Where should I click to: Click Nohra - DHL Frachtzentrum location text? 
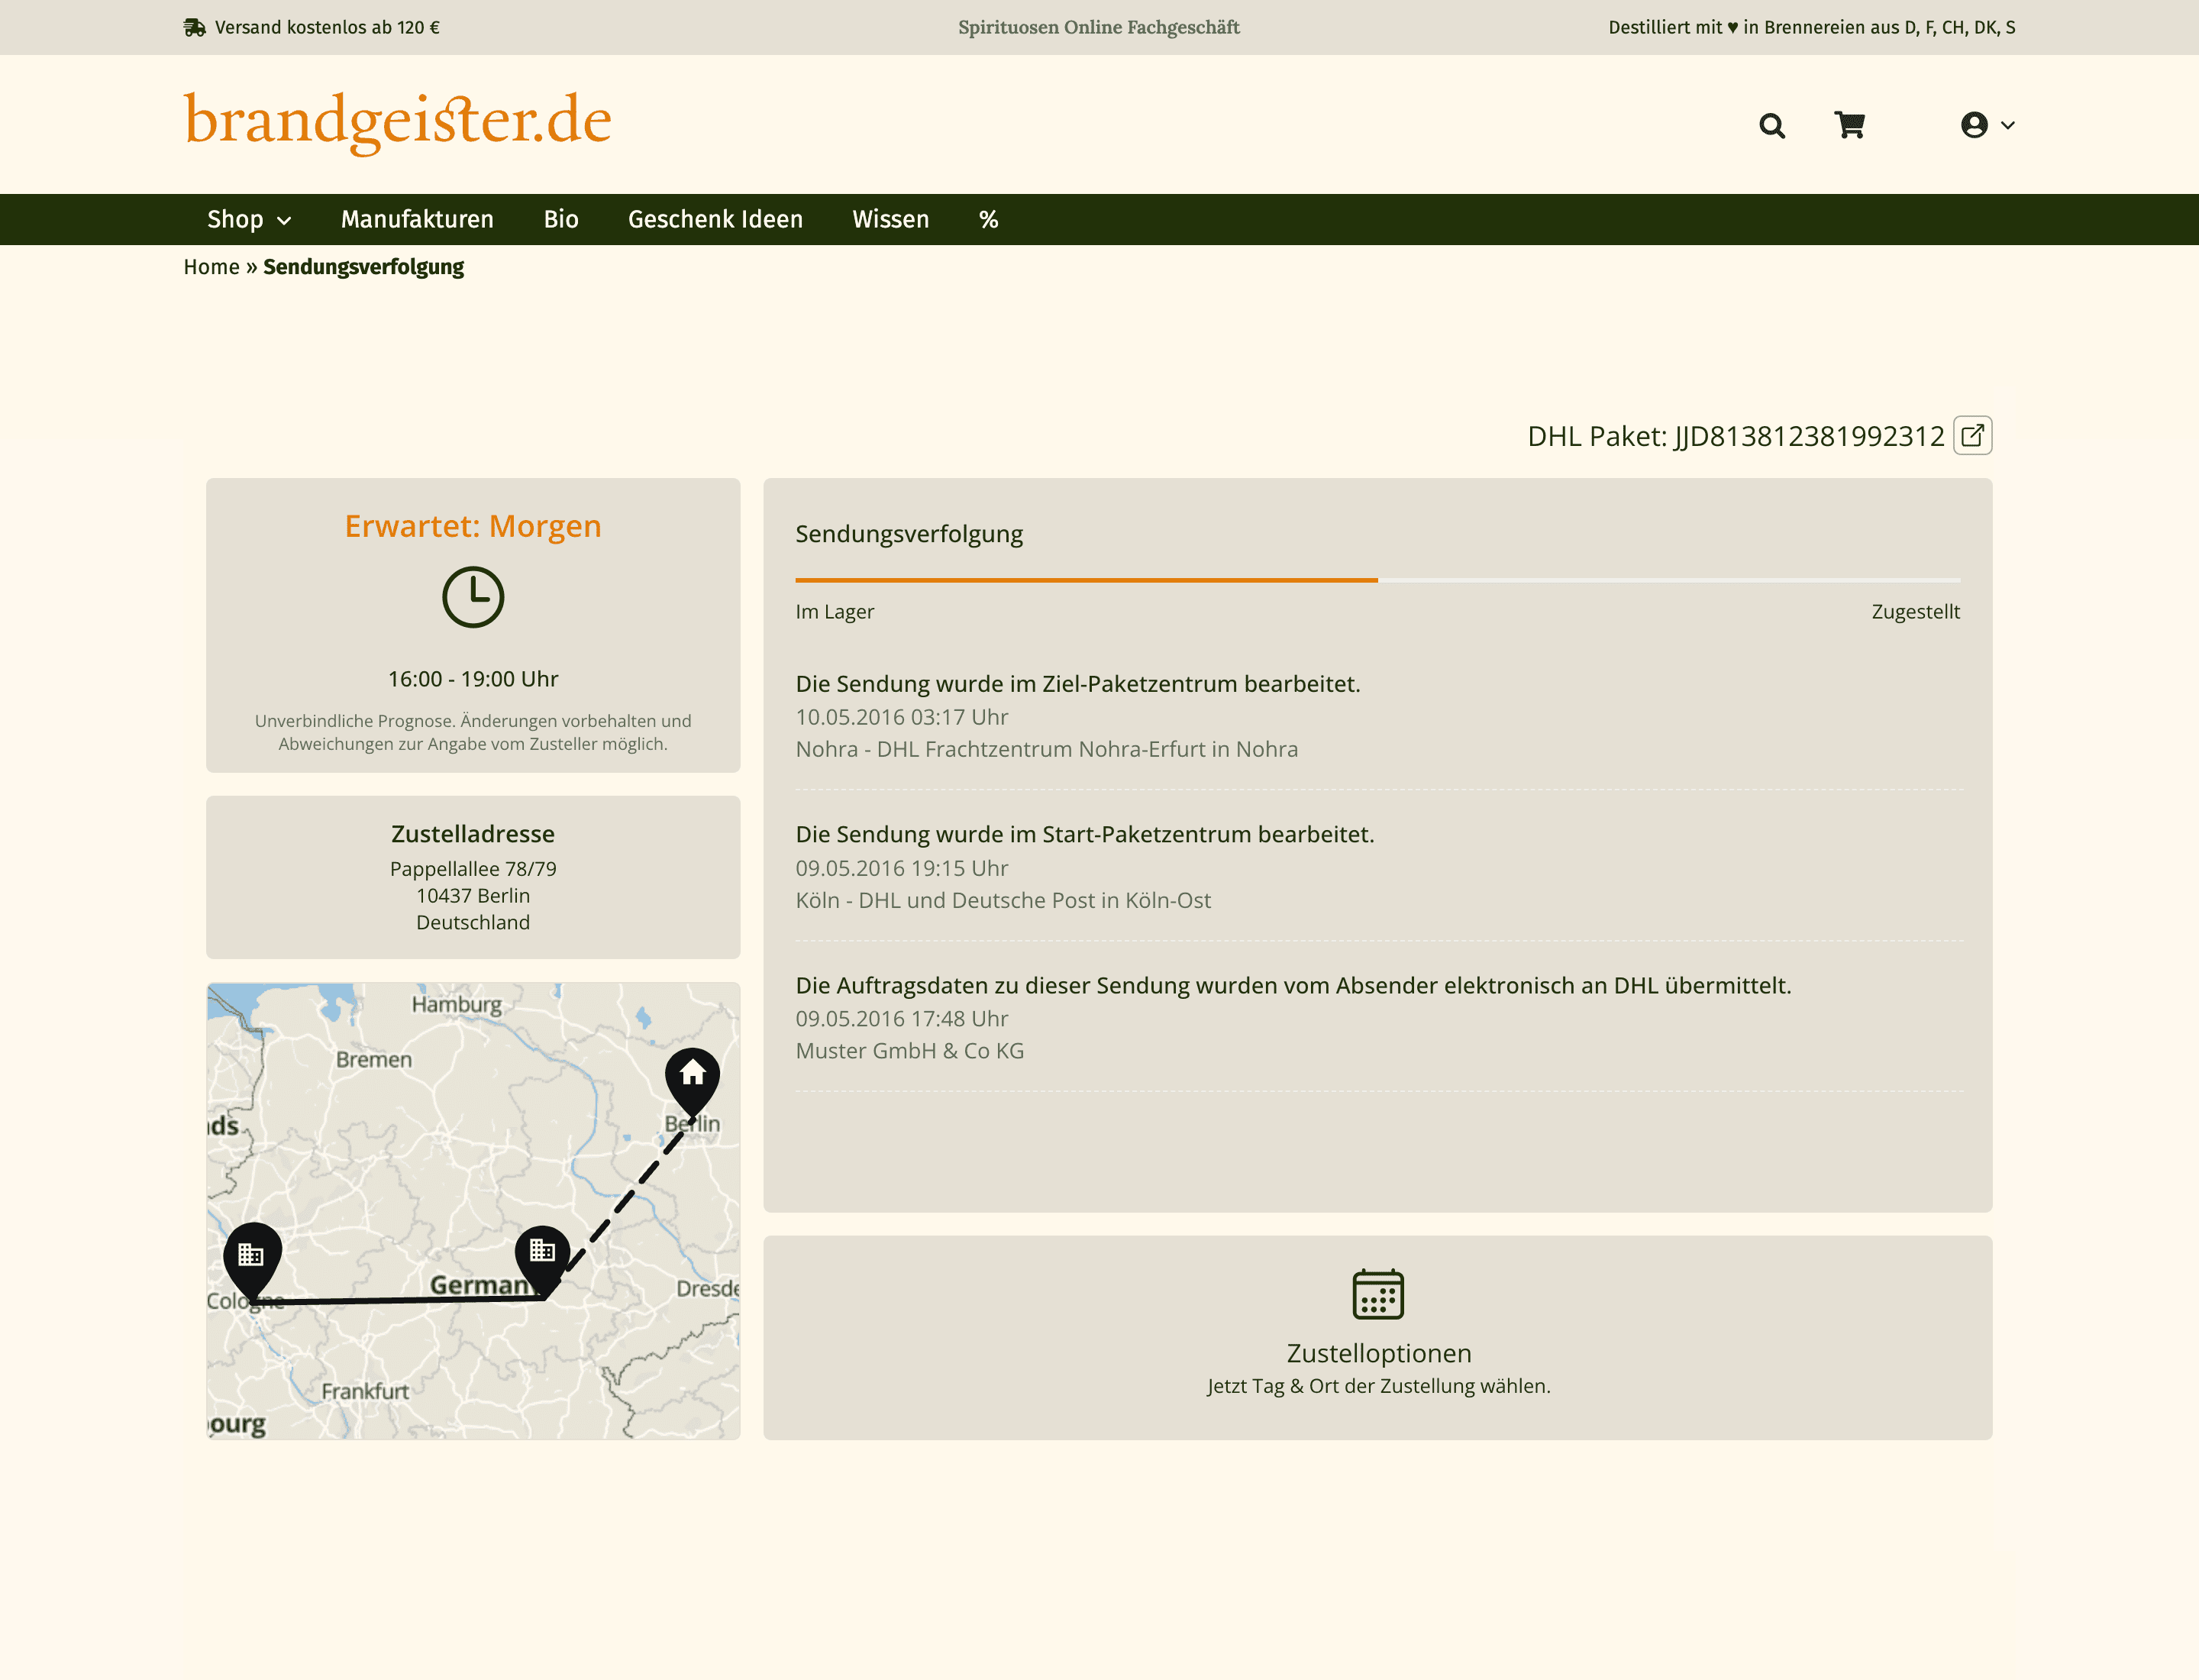coord(1046,749)
